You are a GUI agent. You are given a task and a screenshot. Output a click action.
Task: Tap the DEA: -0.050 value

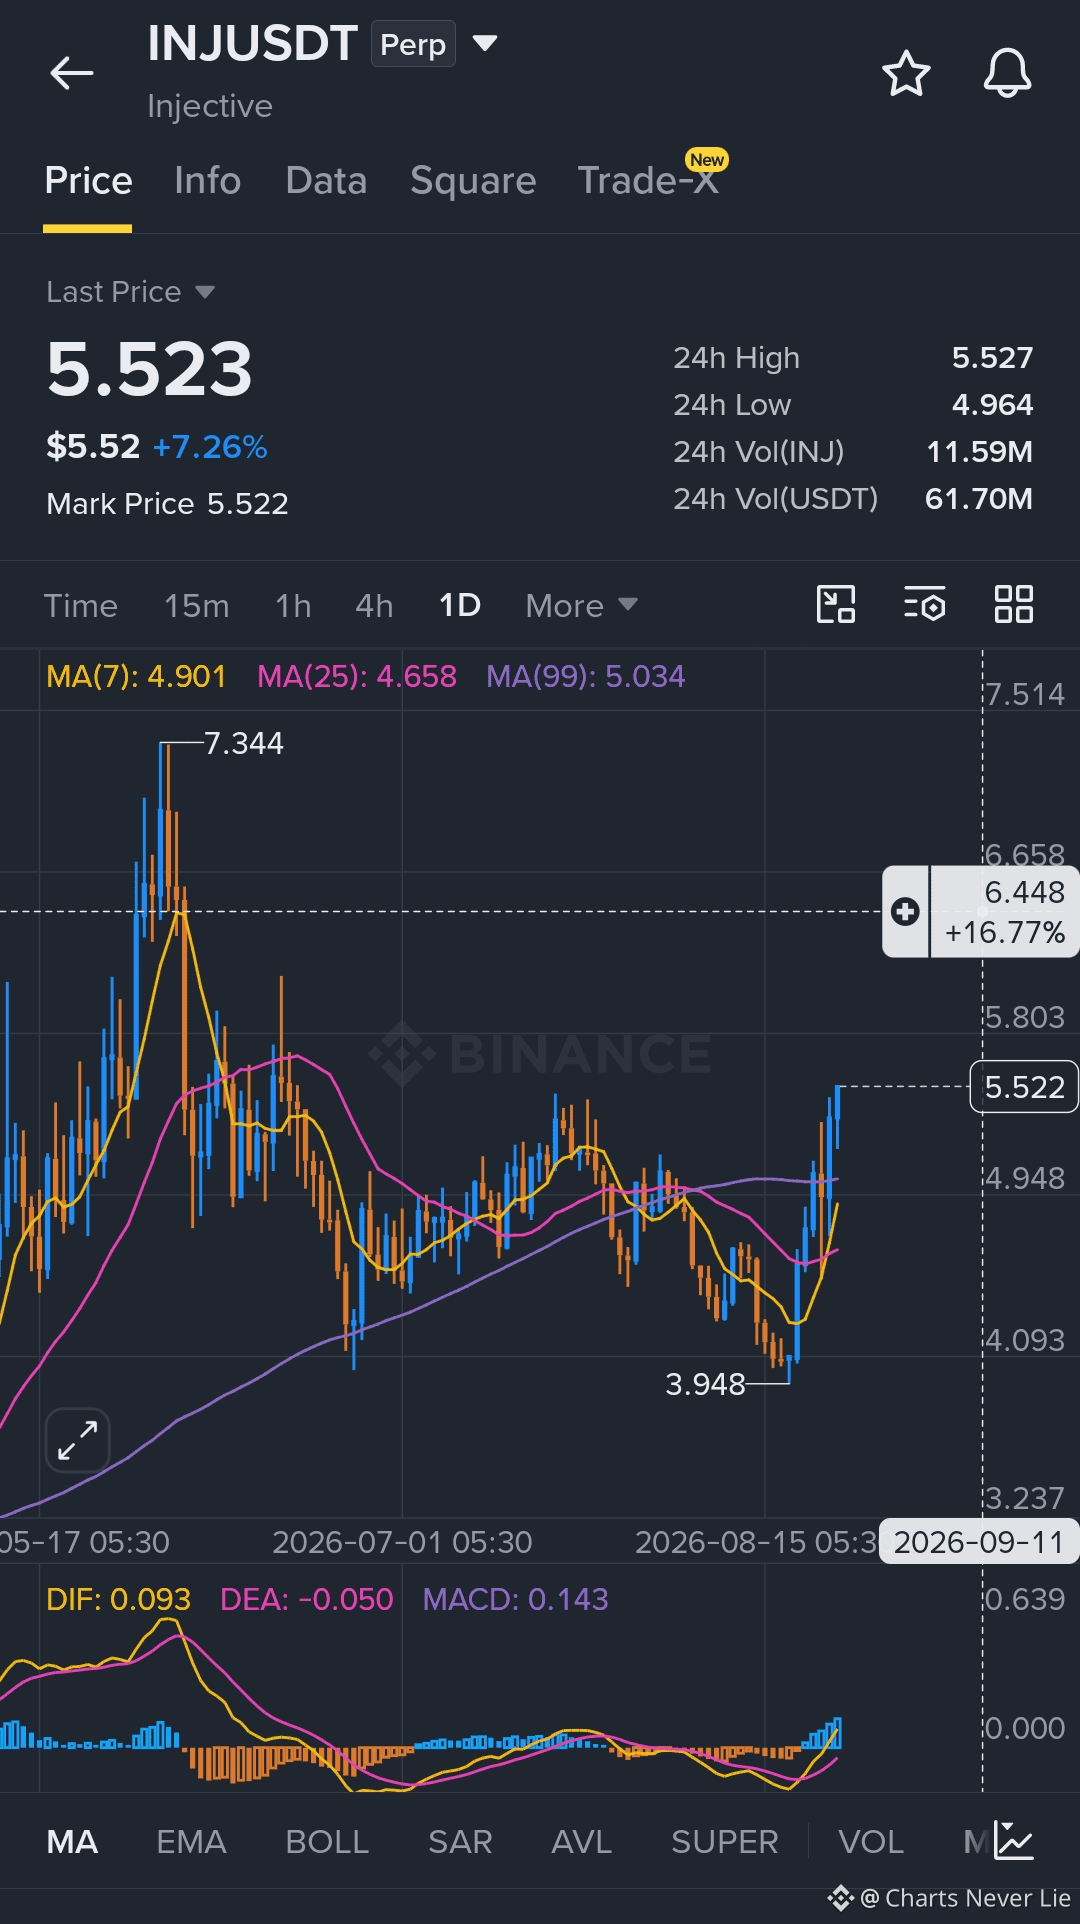[307, 1599]
